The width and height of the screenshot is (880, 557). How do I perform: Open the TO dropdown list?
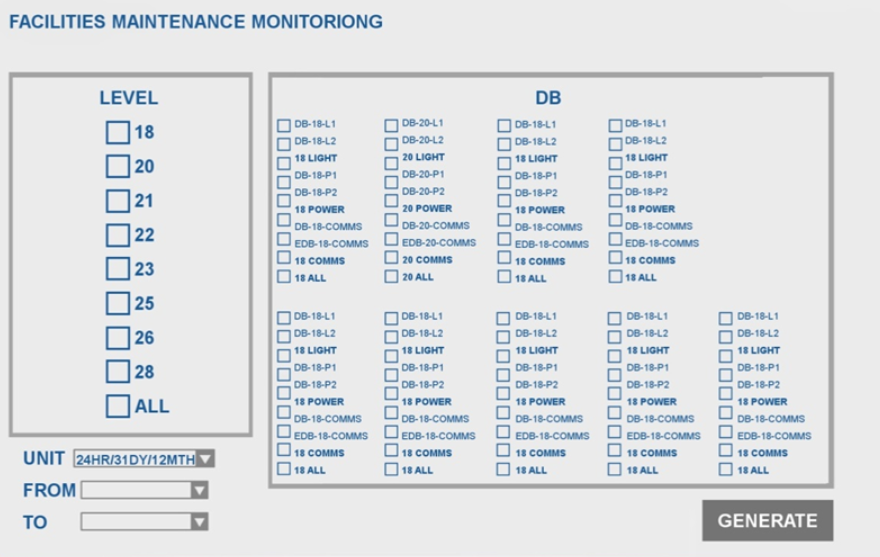point(199,521)
